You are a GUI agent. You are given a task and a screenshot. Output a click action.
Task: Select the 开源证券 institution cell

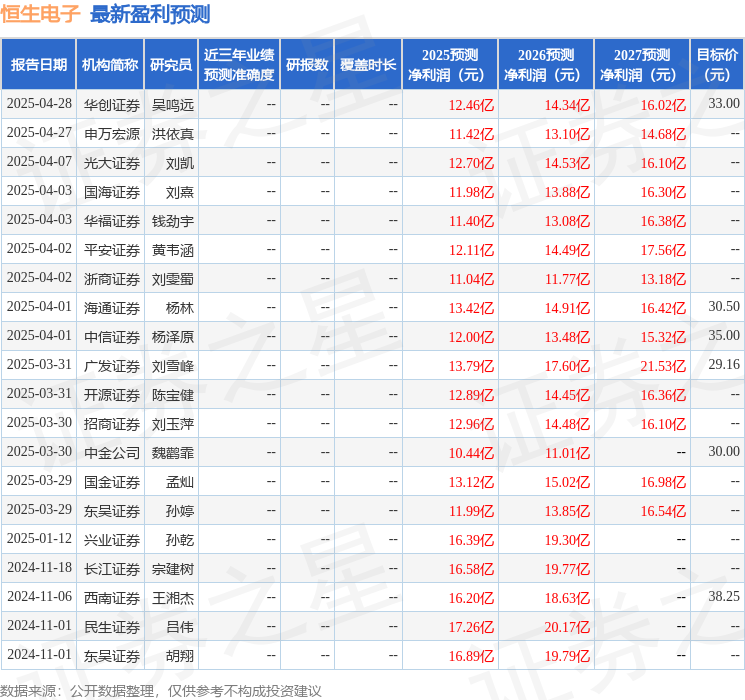[x=112, y=395]
